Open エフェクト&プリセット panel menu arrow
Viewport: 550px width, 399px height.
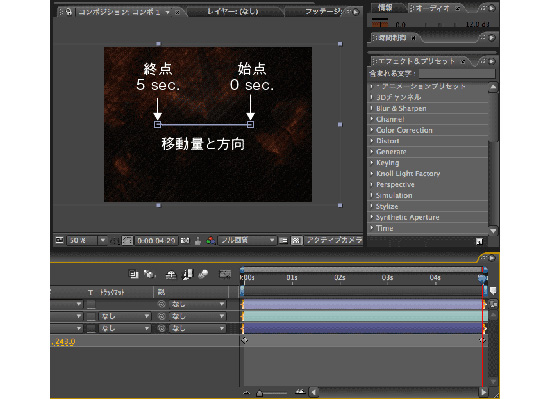click(492, 61)
